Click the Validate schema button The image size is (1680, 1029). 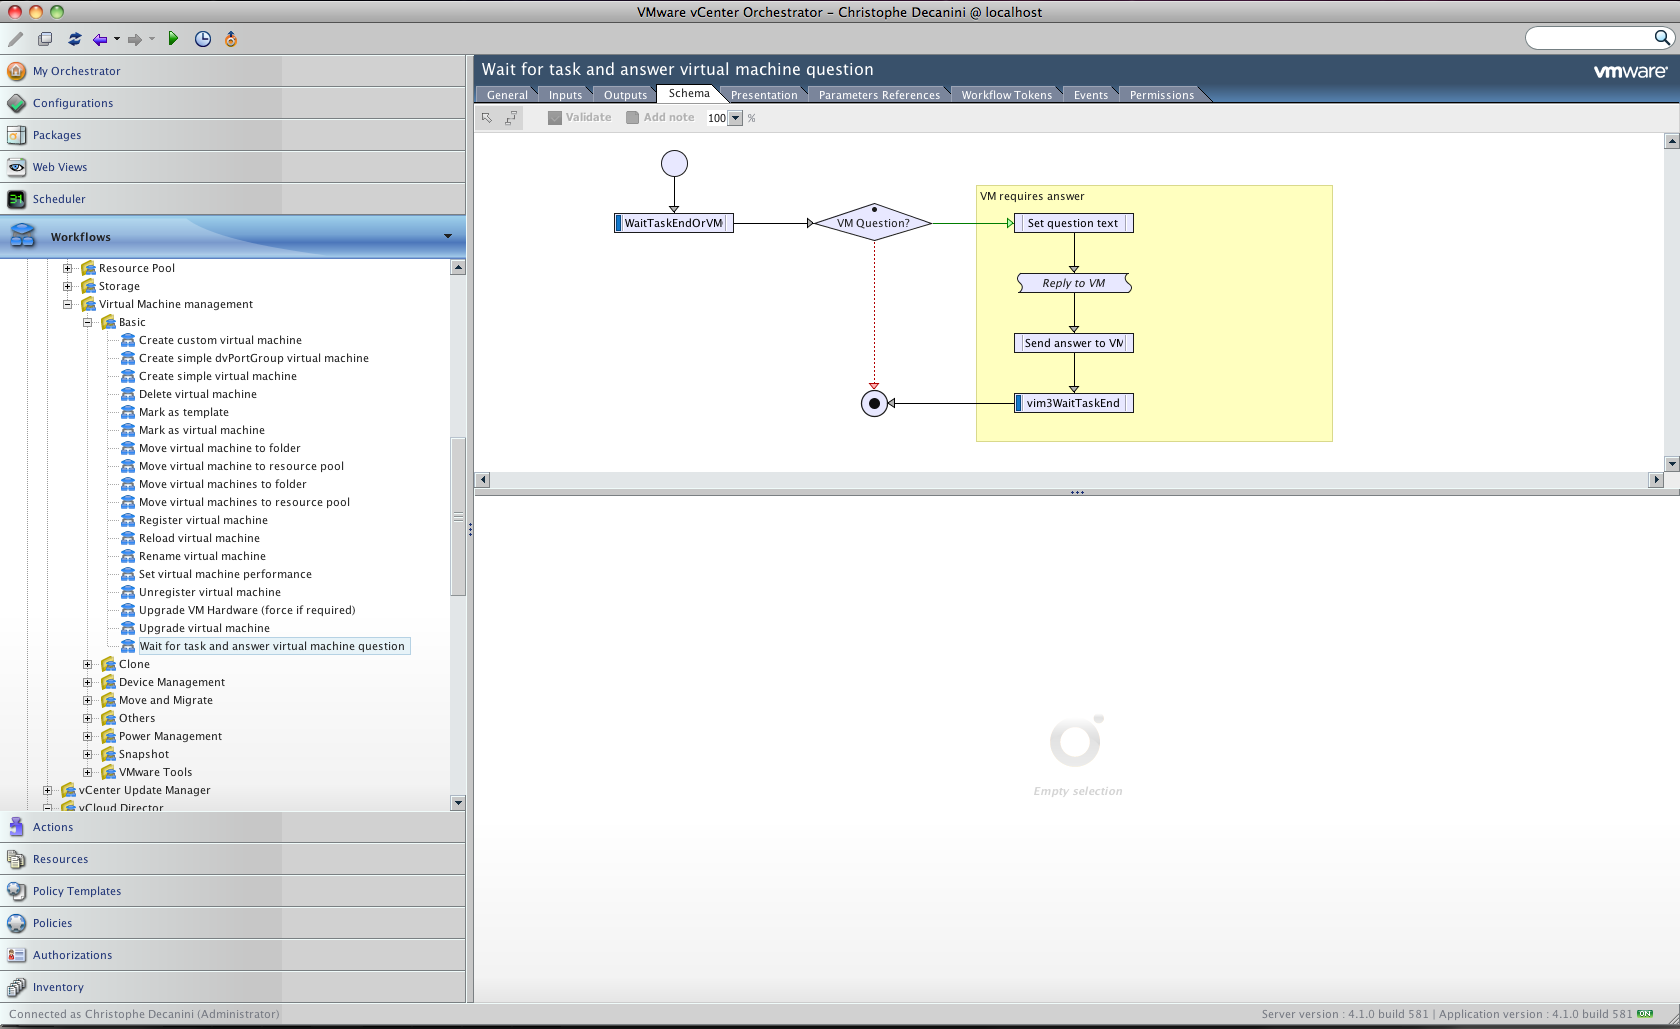click(x=580, y=118)
